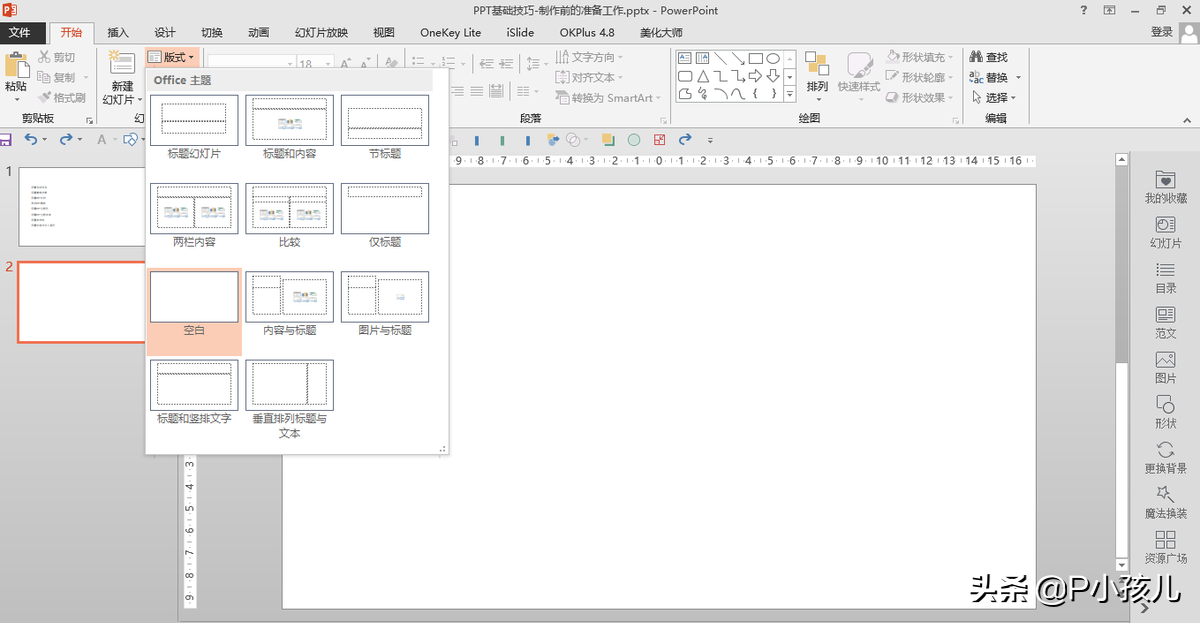This screenshot has height=623, width=1200.
Task: Choose the Picture with Caption (图片与标题) layout
Action: [385, 303]
